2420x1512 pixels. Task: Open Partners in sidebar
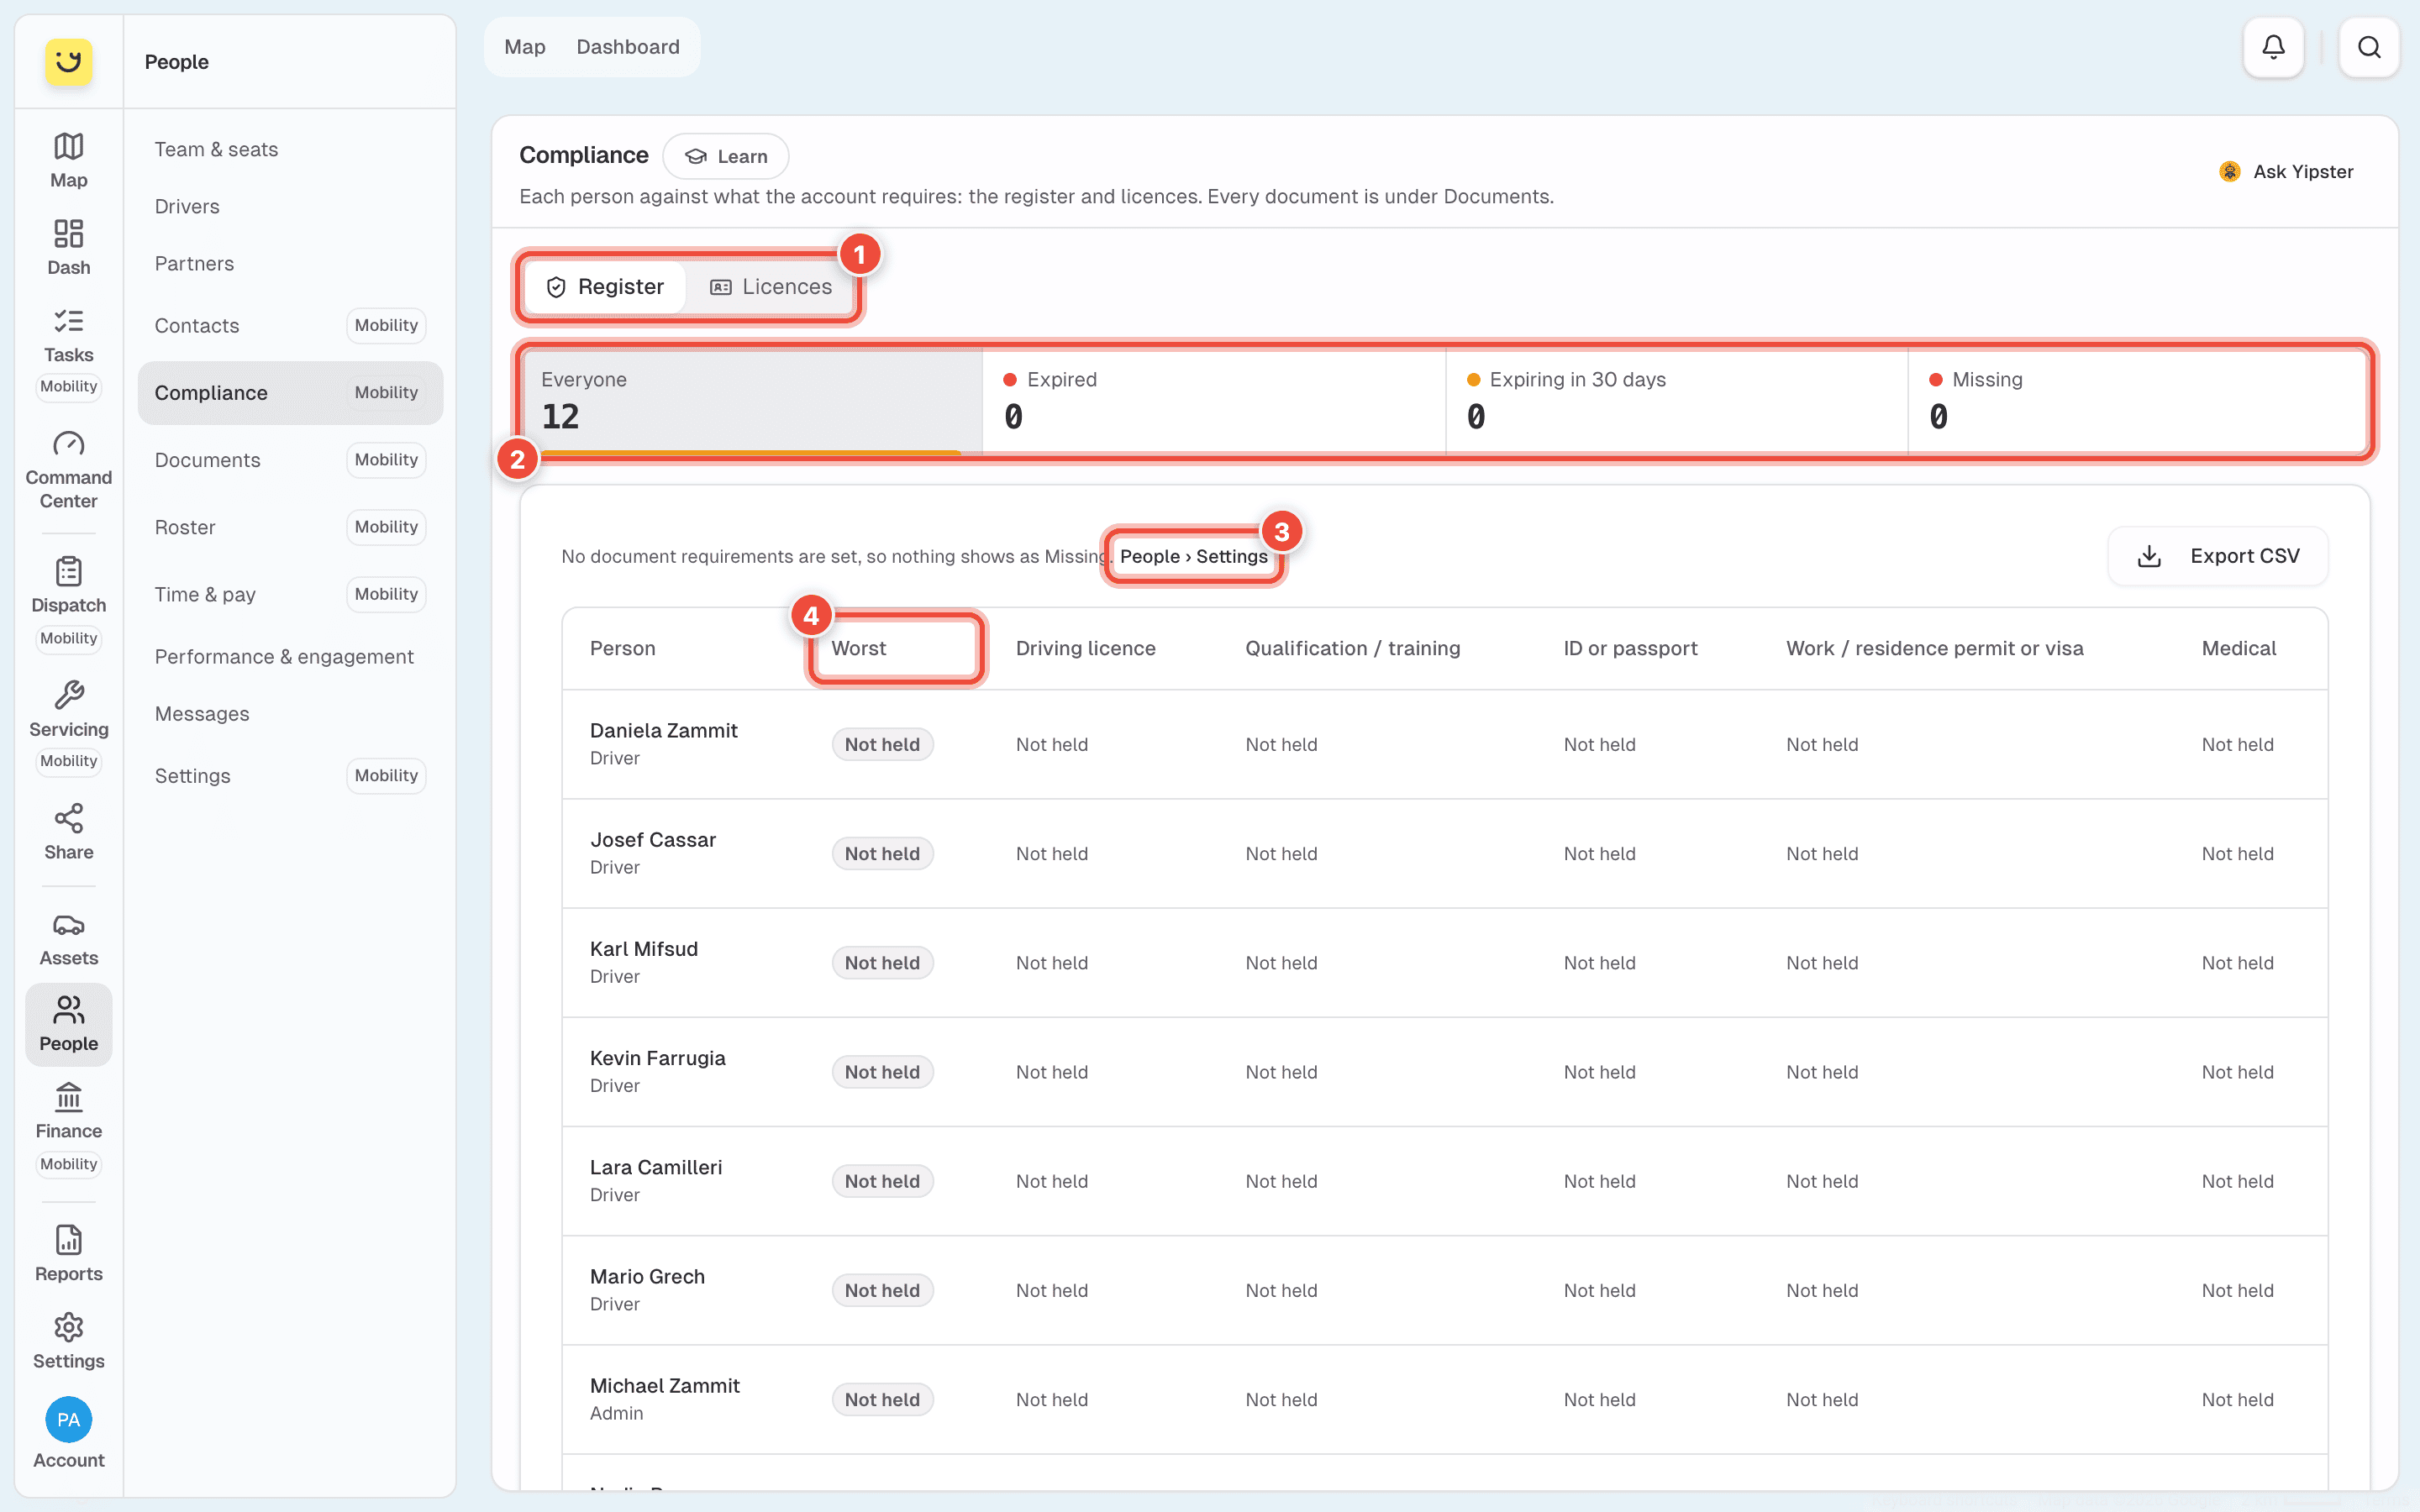point(194,263)
